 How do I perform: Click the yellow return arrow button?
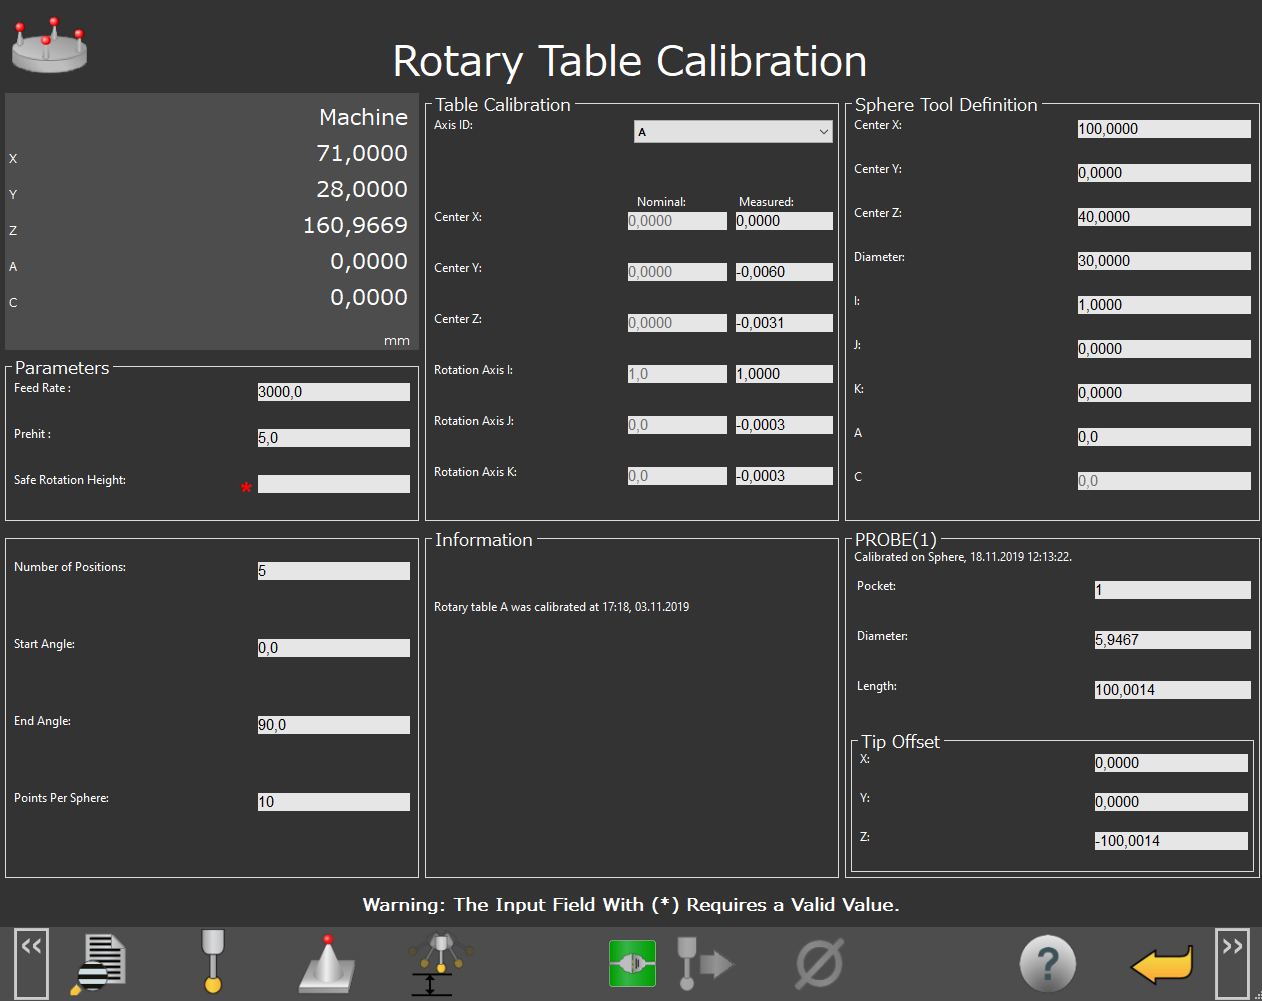(x=1161, y=965)
